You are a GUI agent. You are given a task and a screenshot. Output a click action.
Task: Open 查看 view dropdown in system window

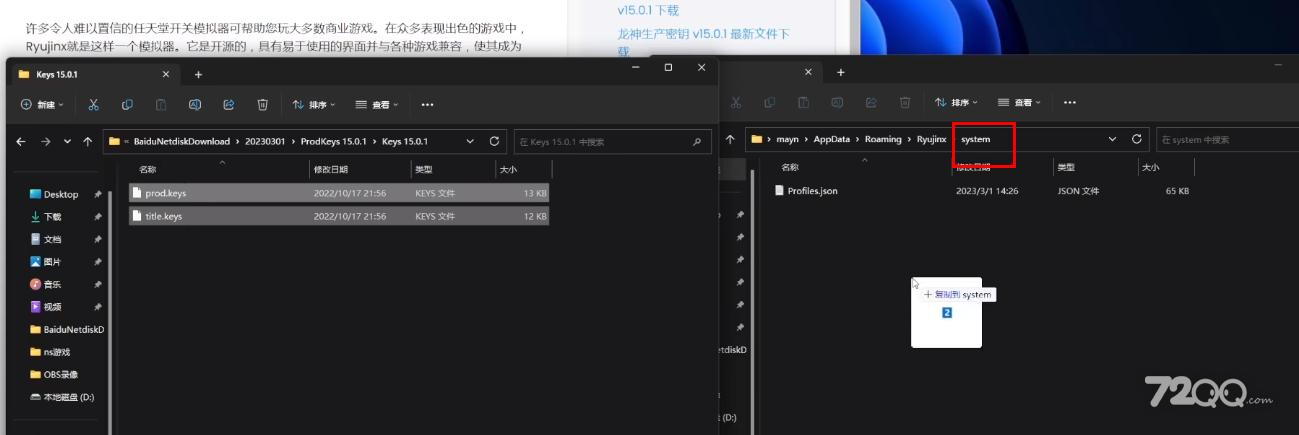pyautogui.click(x=1019, y=102)
